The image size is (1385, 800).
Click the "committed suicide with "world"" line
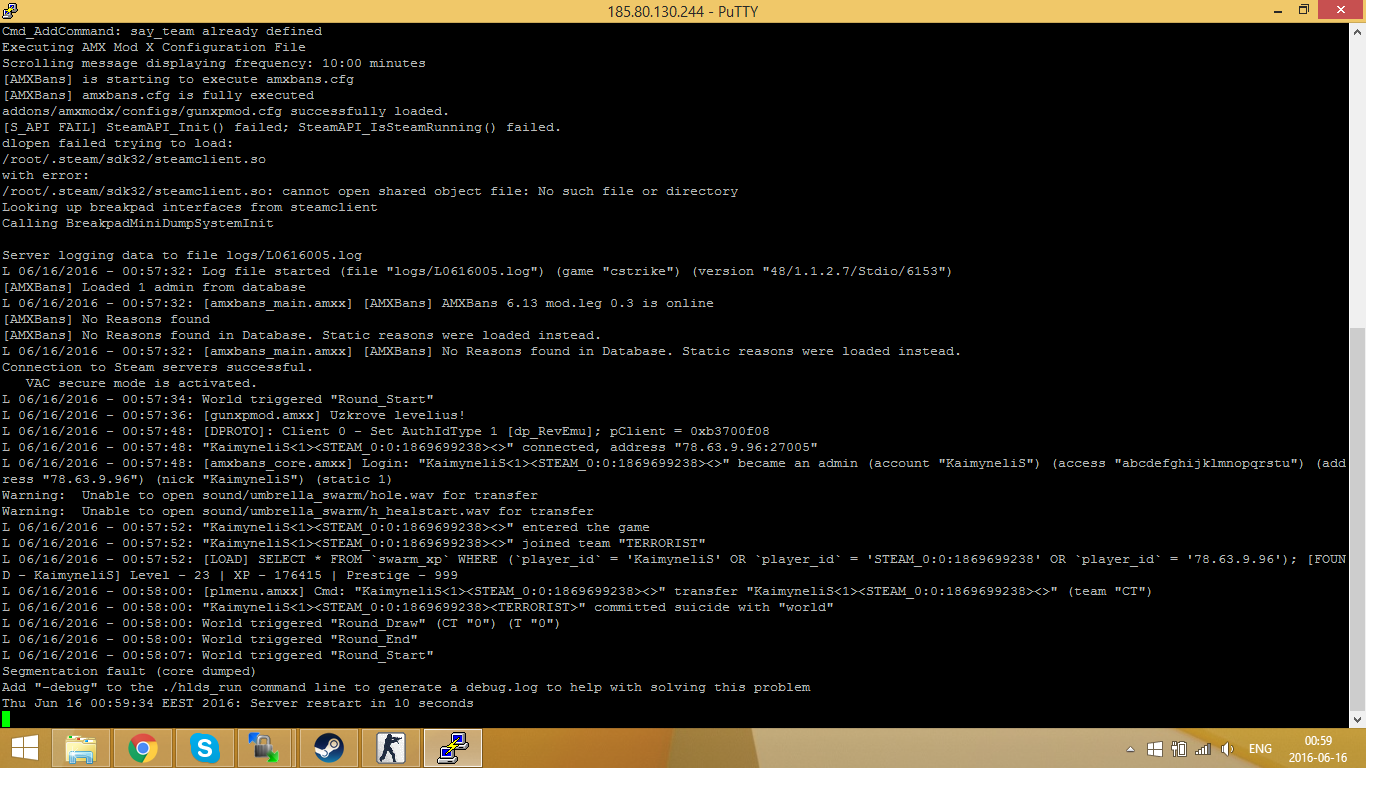point(417,607)
